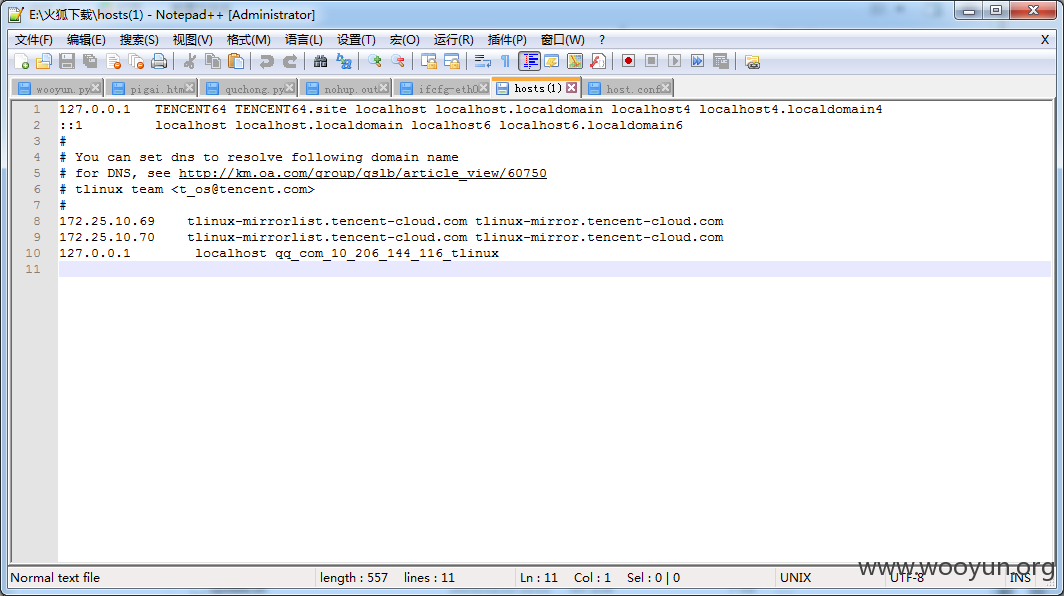Click the Cut scissors icon

[190, 62]
